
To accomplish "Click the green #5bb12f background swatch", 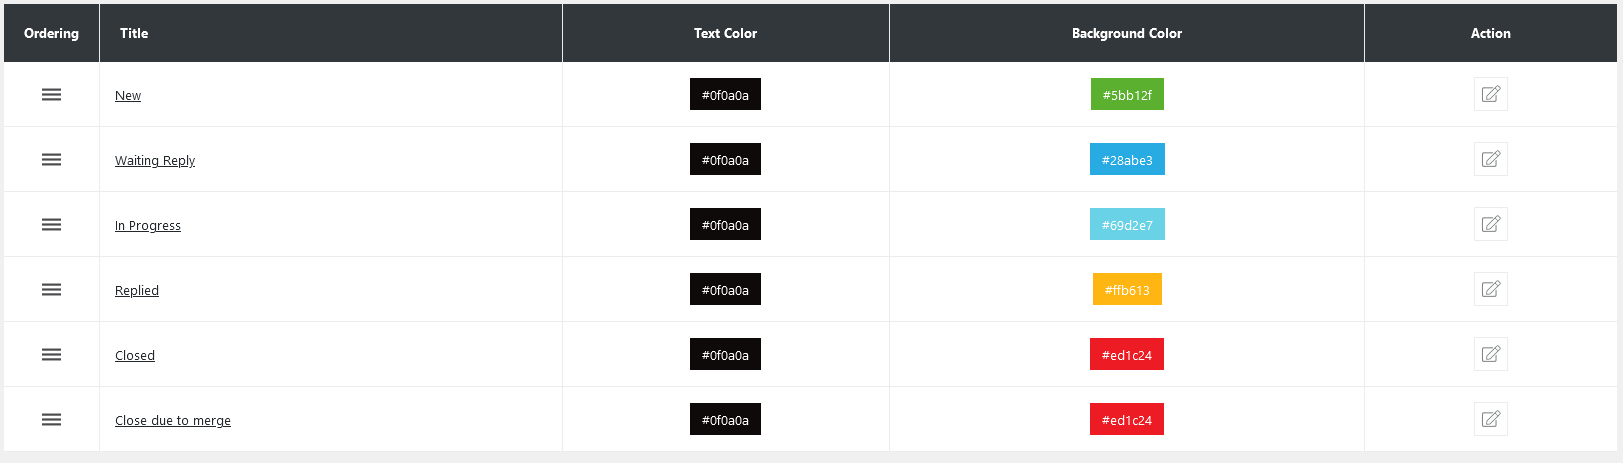I will pyautogui.click(x=1127, y=95).
